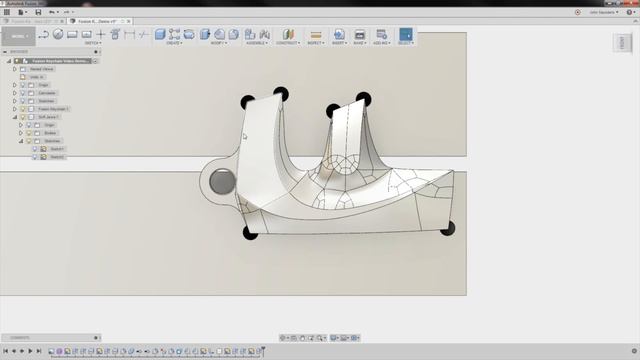
Task: Collapse the root component node
Action: [9, 61]
